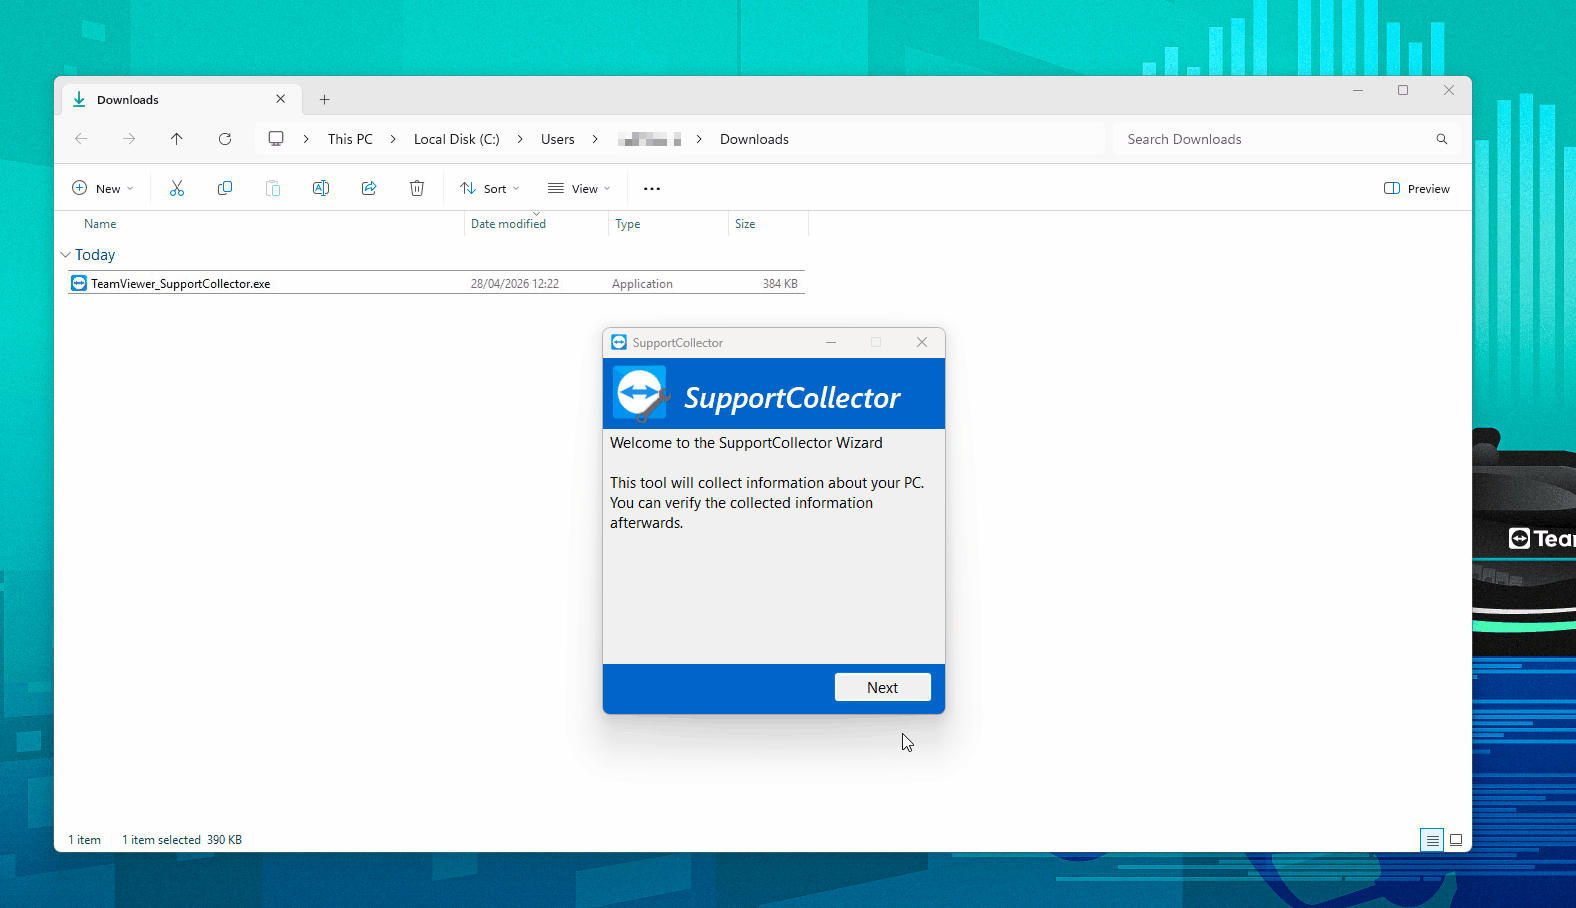Image resolution: width=1576 pixels, height=908 pixels.
Task: Go up one folder level
Action: point(177,139)
